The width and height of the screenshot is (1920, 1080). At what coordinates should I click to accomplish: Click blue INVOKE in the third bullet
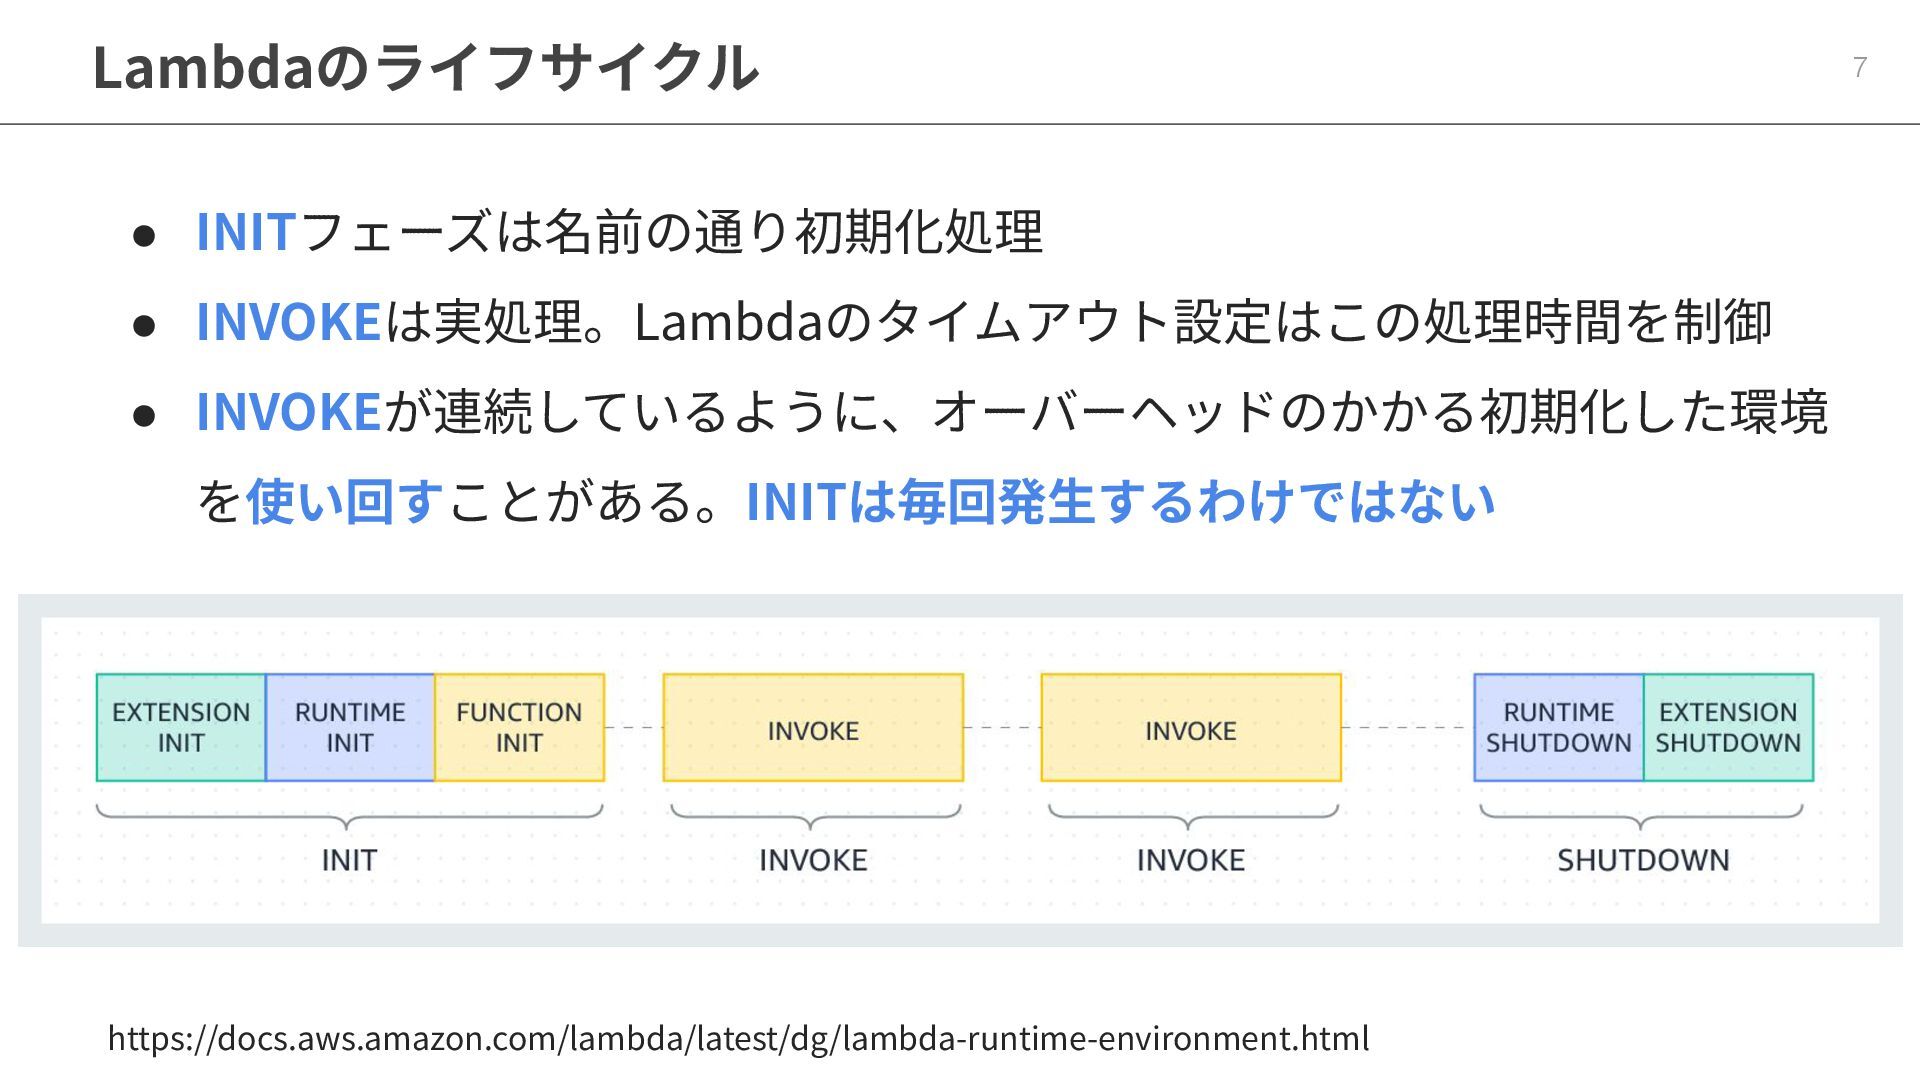click(x=288, y=412)
